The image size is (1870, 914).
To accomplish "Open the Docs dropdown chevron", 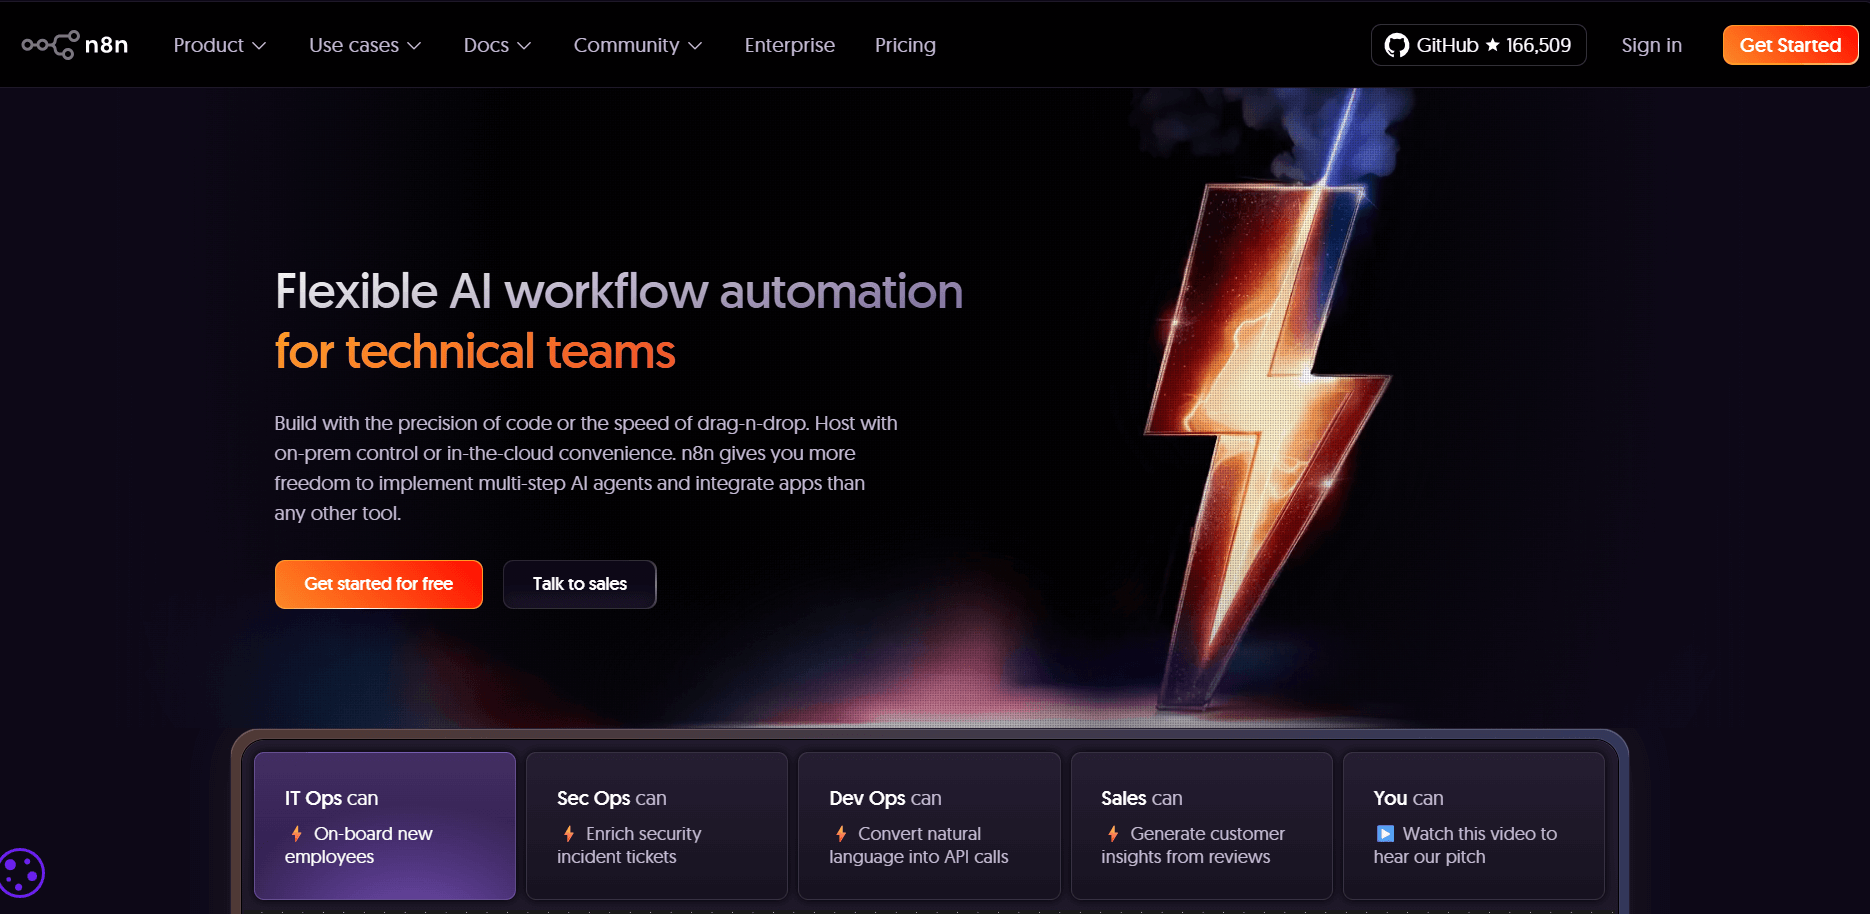I will coord(524,46).
